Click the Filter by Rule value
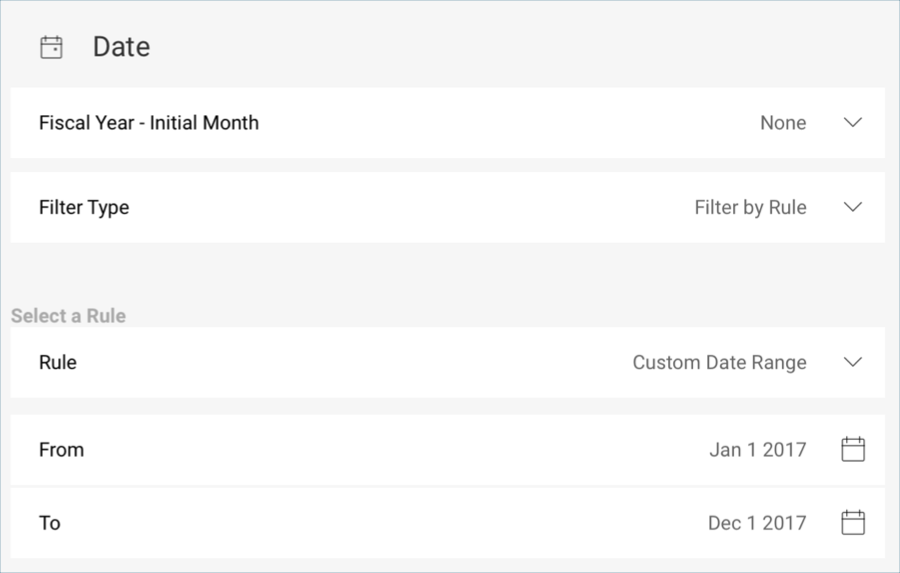This screenshot has height=573, width=900. [750, 207]
